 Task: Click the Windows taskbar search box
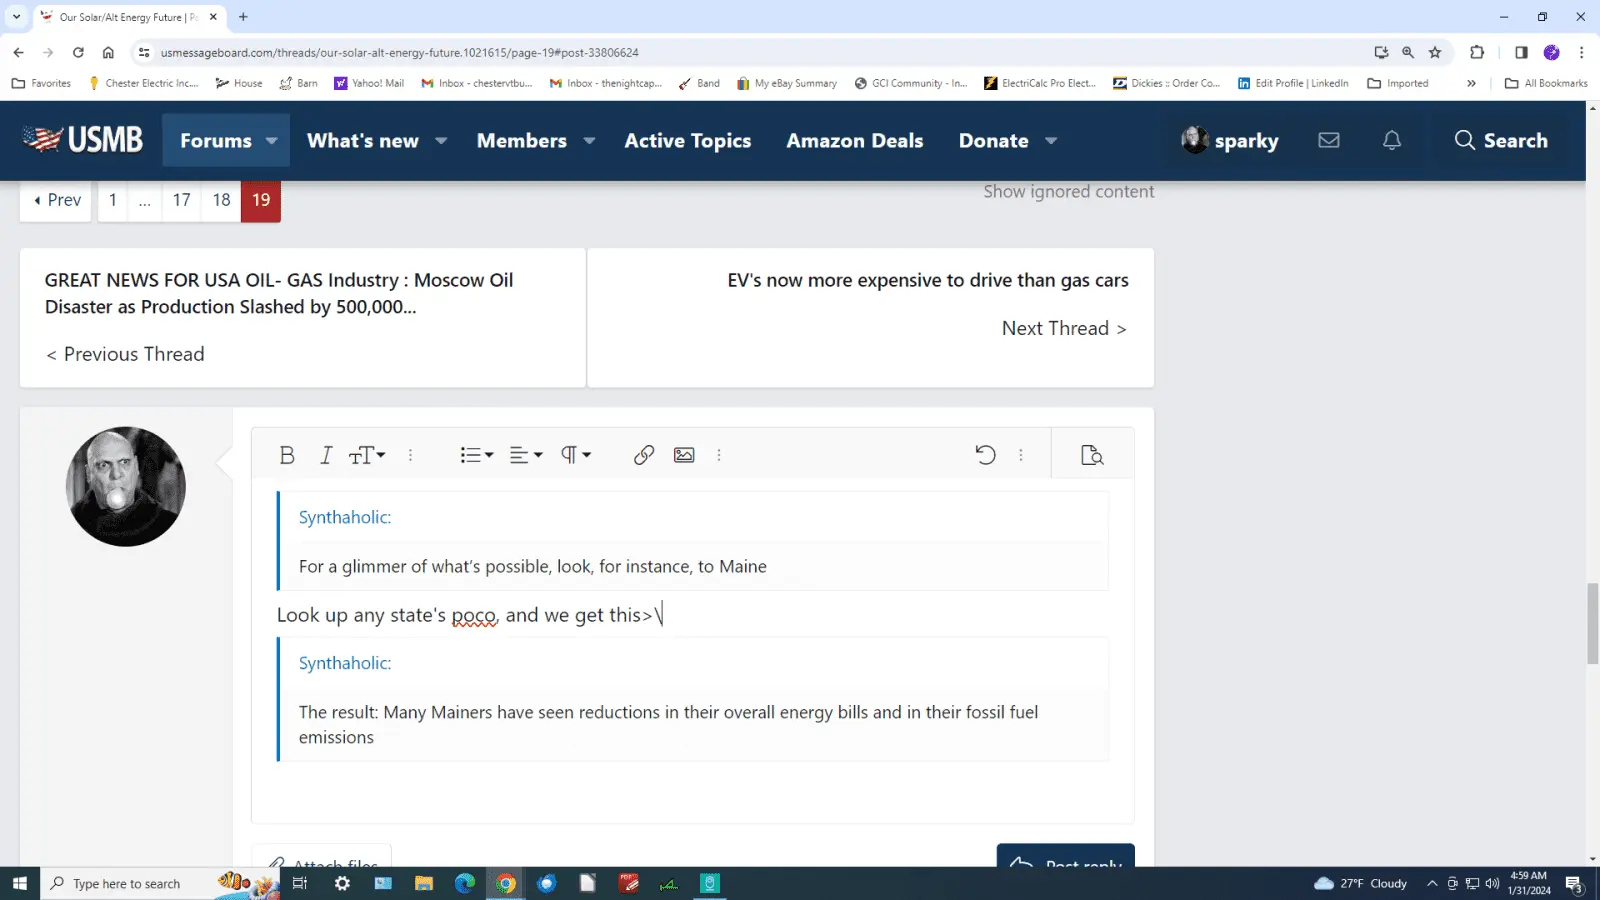(127, 884)
